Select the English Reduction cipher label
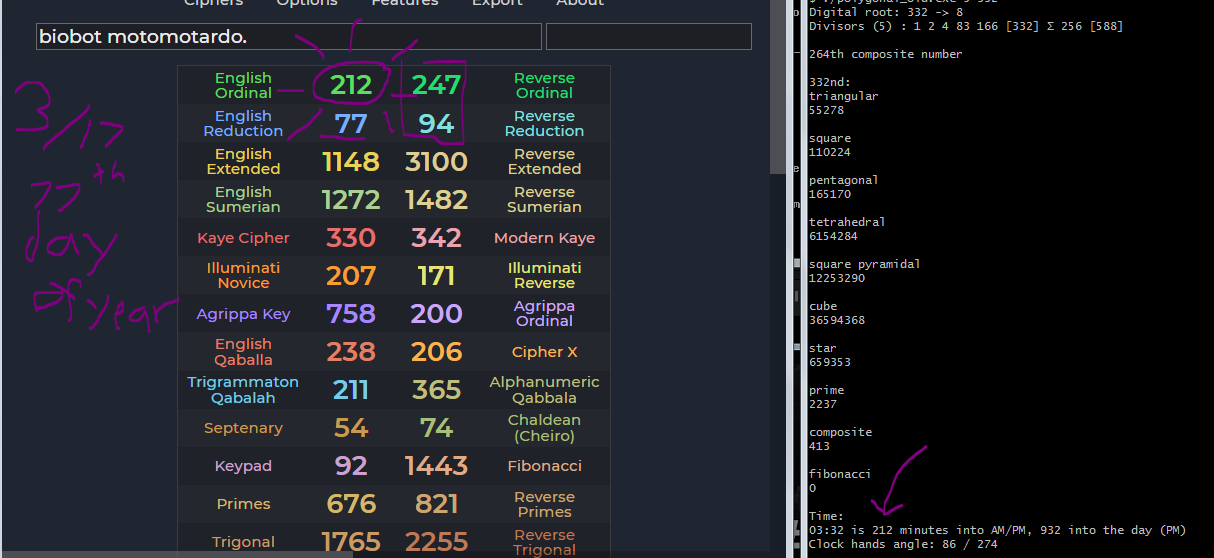This screenshot has width=1214, height=558. (243, 123)
